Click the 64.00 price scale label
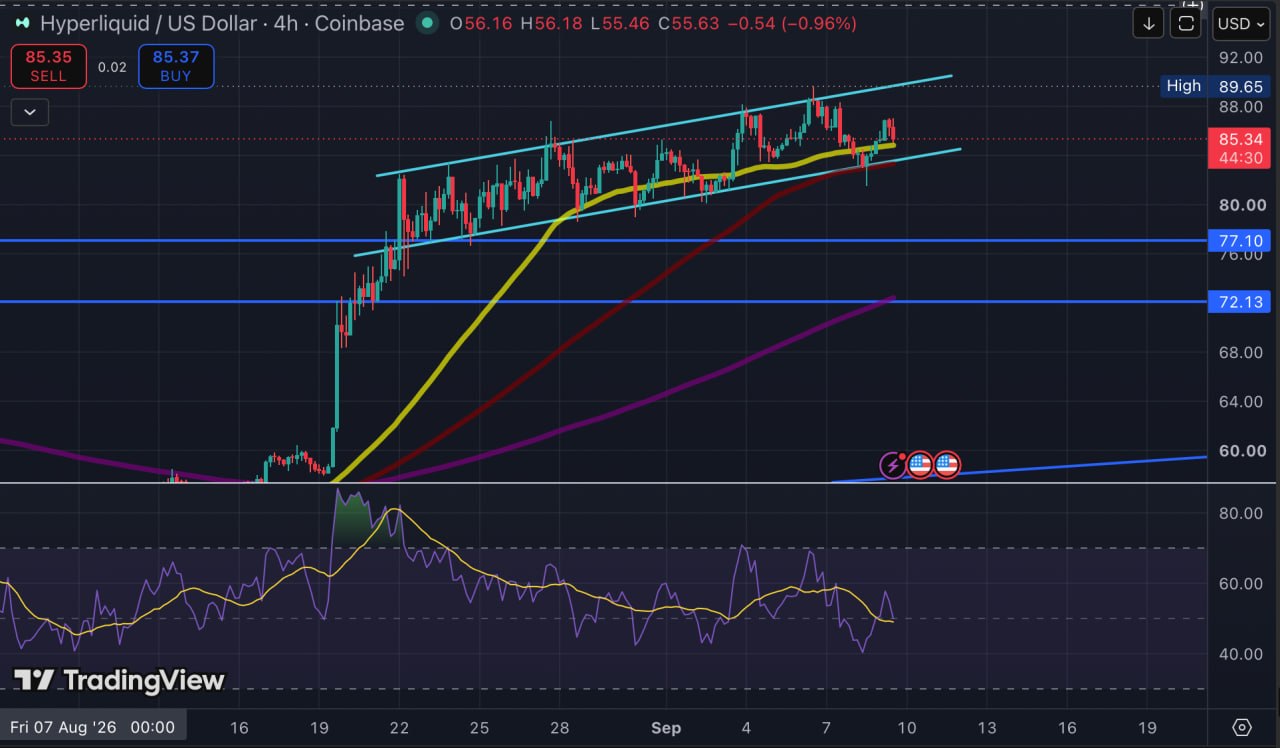 point(1240,401)
